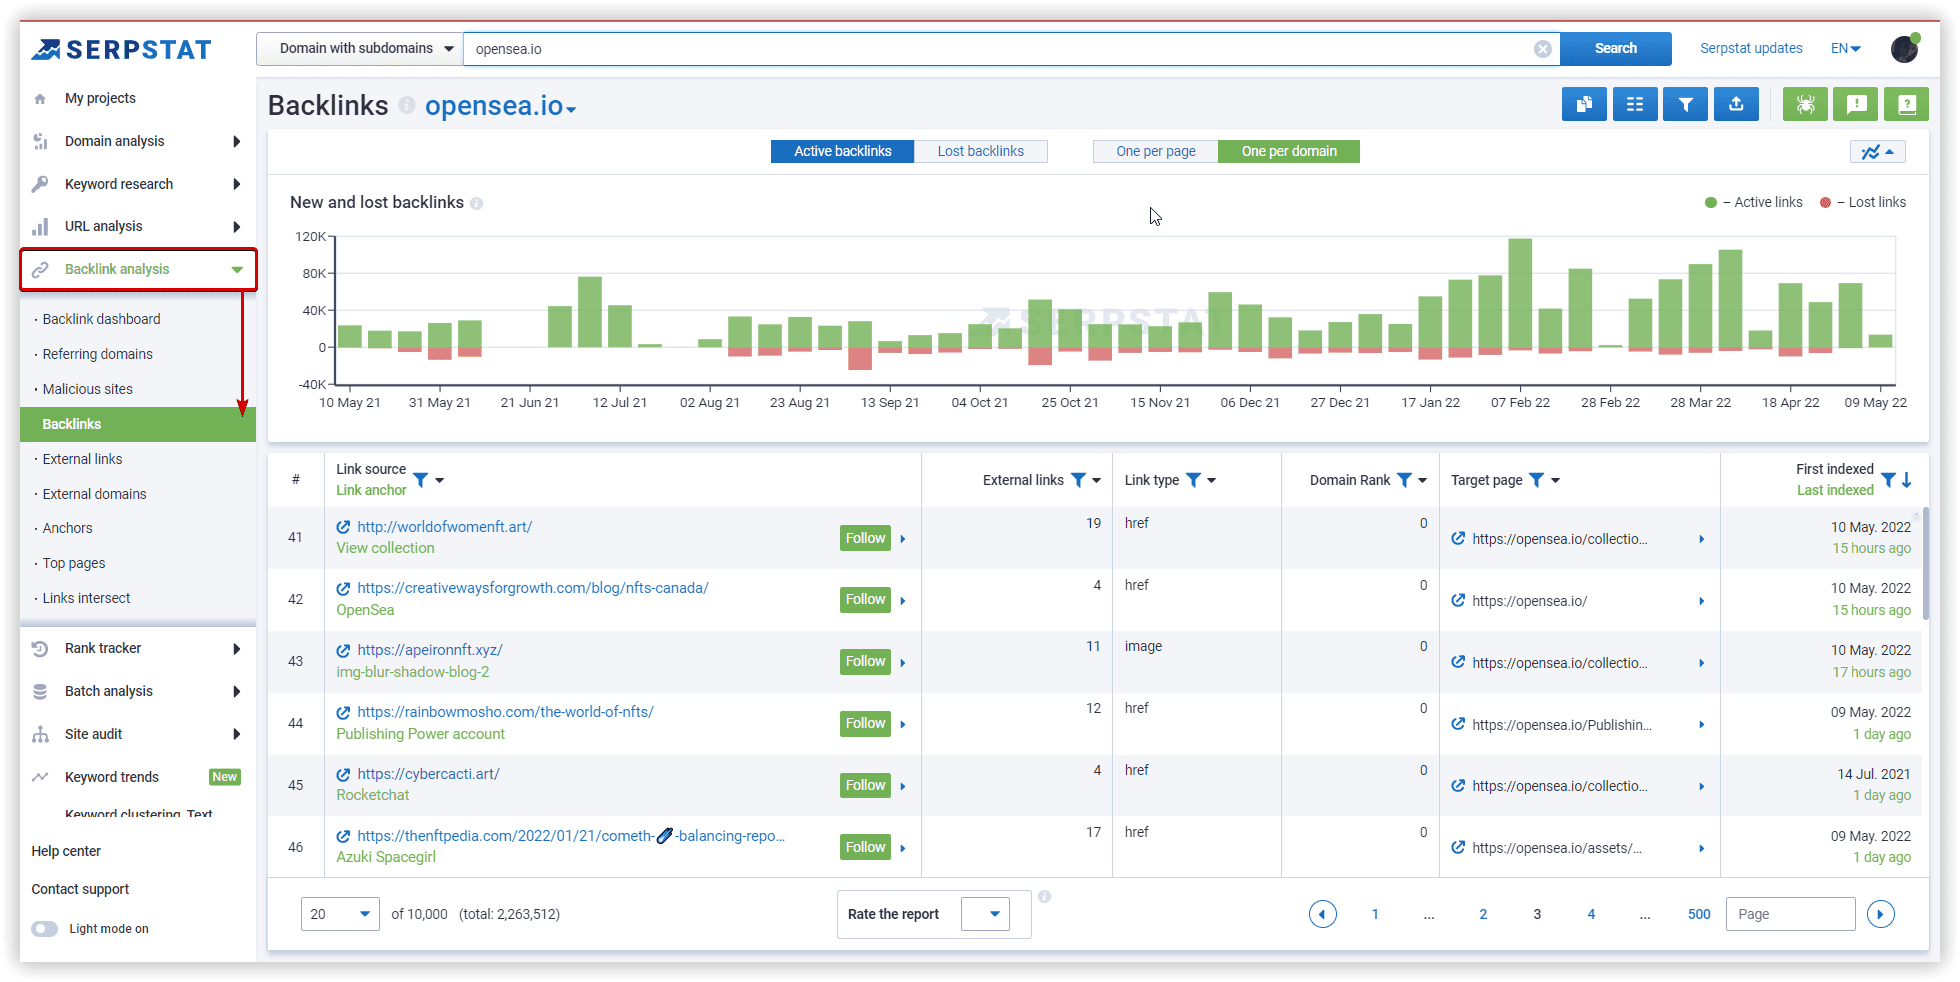Image resolution: width=1960 pixels, height=982 pixels.
Task: Open External links section
Action: point(82,459)
